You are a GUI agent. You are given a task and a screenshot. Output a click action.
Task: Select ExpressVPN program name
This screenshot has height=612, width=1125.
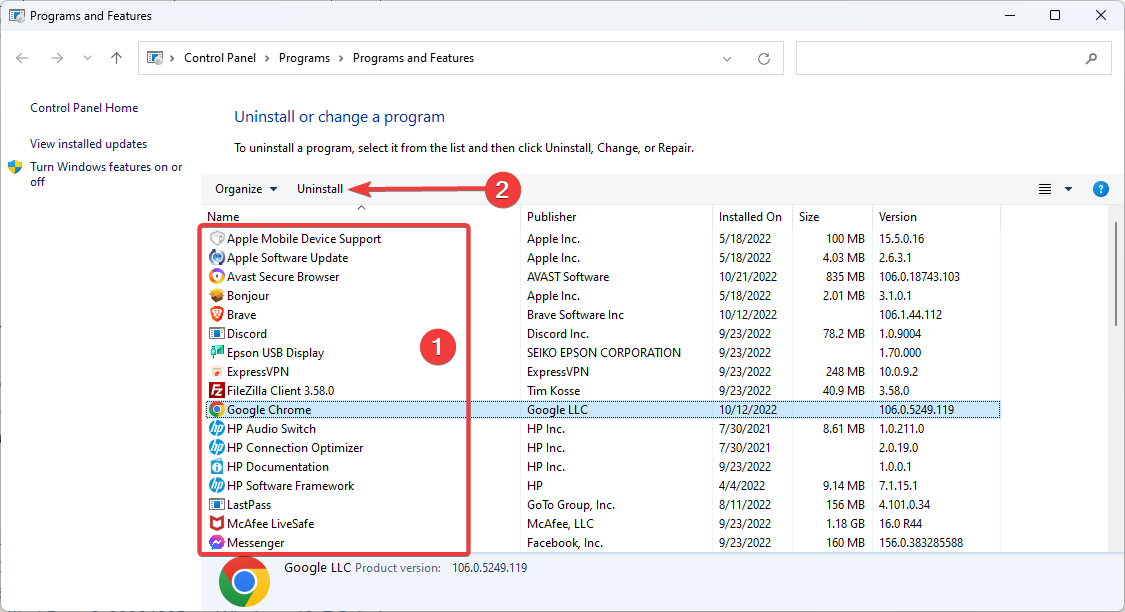tap(258, 372)
